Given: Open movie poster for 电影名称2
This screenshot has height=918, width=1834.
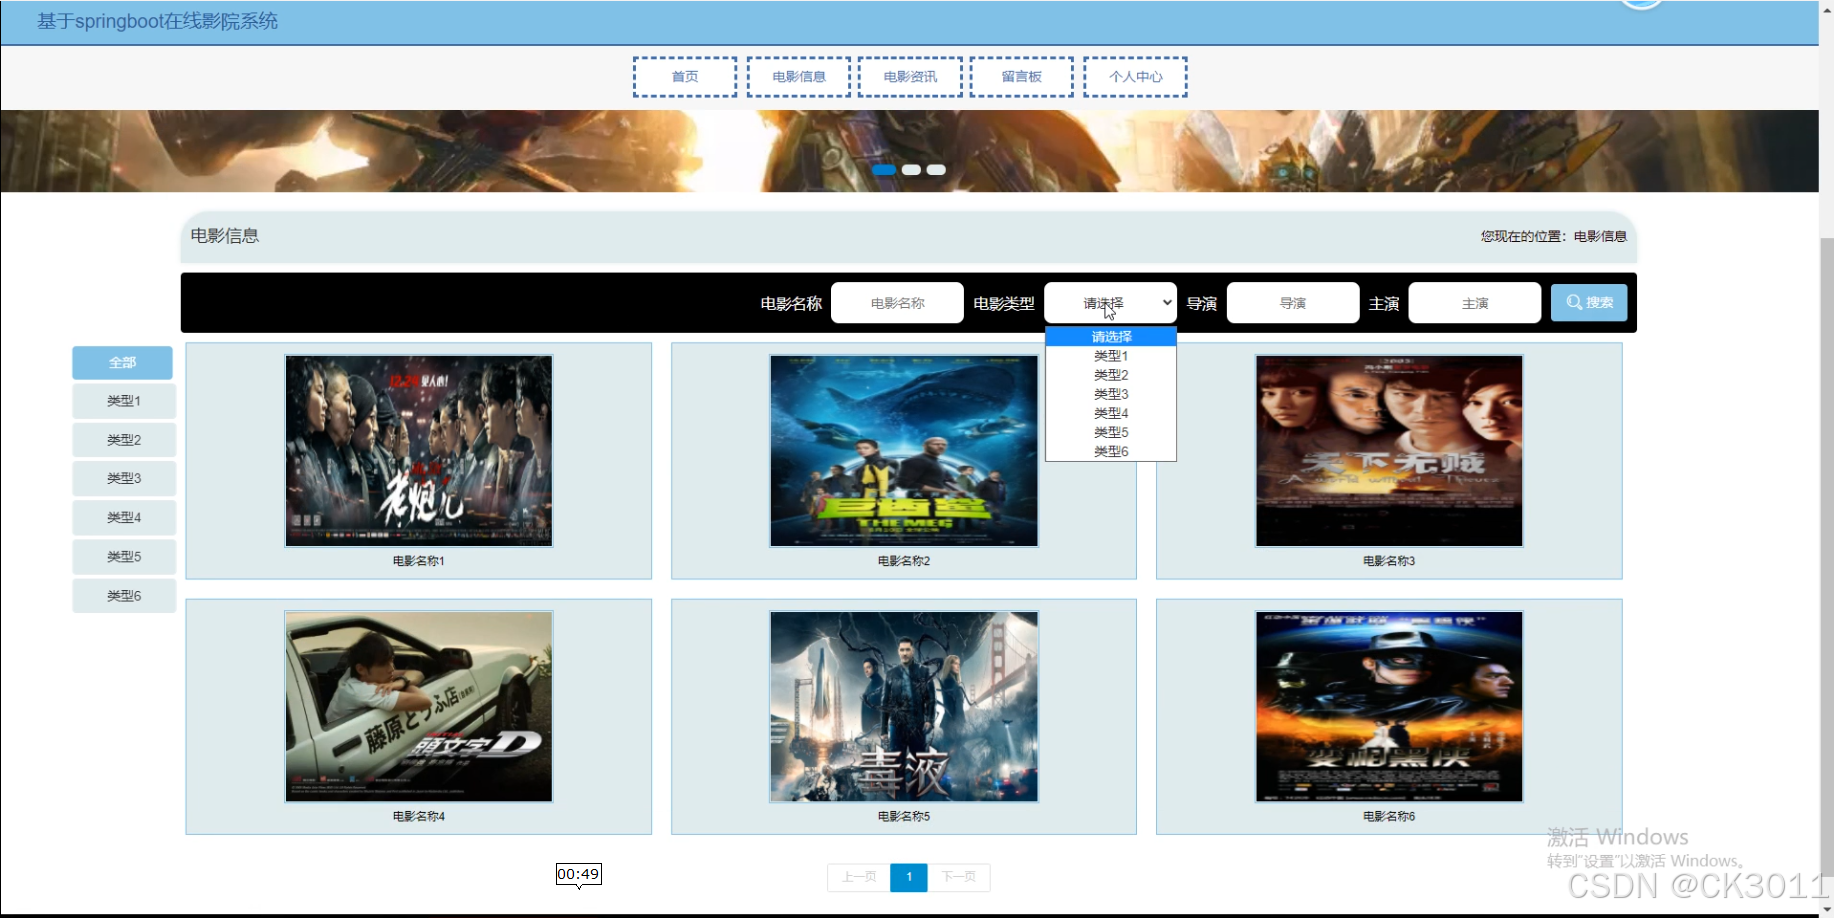Looking at the screenshot, I should tap(904, 451).
